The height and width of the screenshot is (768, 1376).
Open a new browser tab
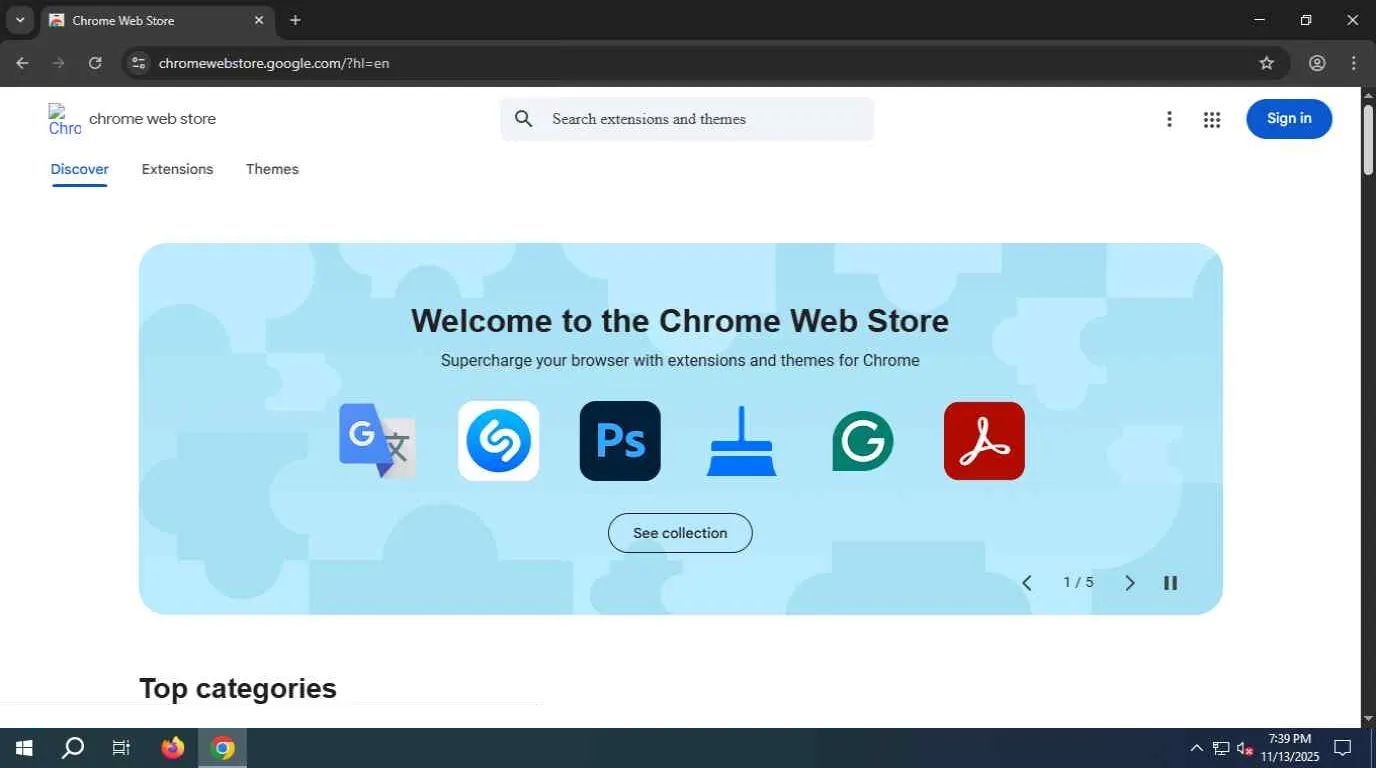point(295,20)
